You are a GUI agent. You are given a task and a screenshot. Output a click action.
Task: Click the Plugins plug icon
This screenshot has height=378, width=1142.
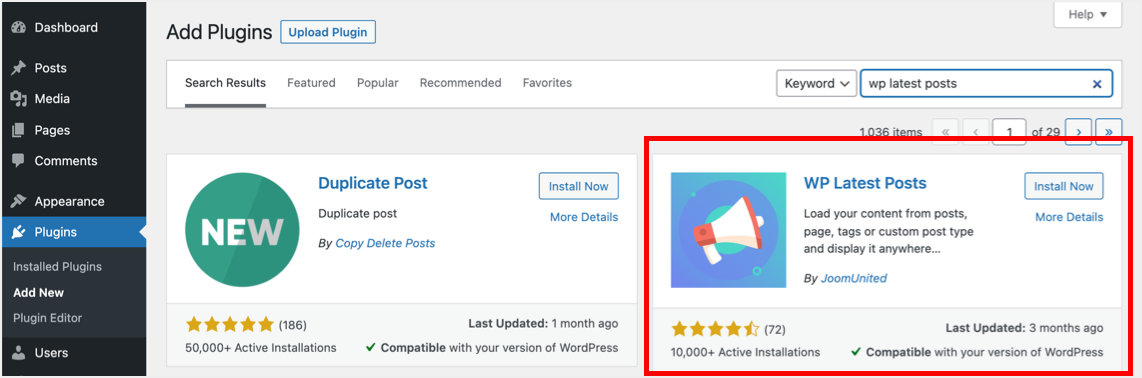pyautogui.click(x=19, y=232)
